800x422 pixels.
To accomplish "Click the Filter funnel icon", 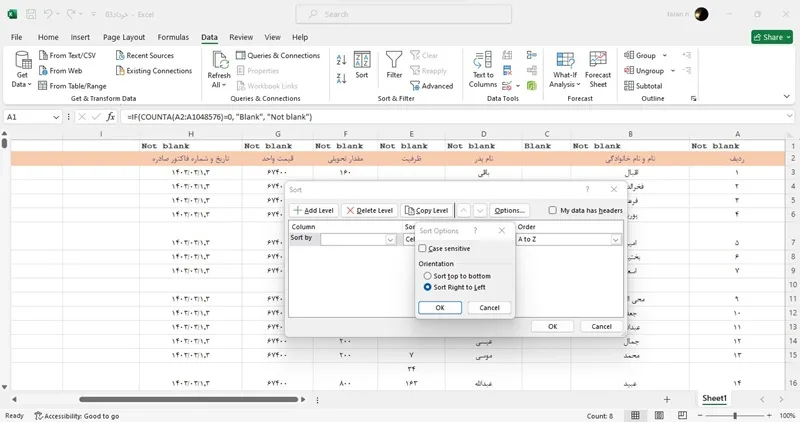I will coord(393,60).
